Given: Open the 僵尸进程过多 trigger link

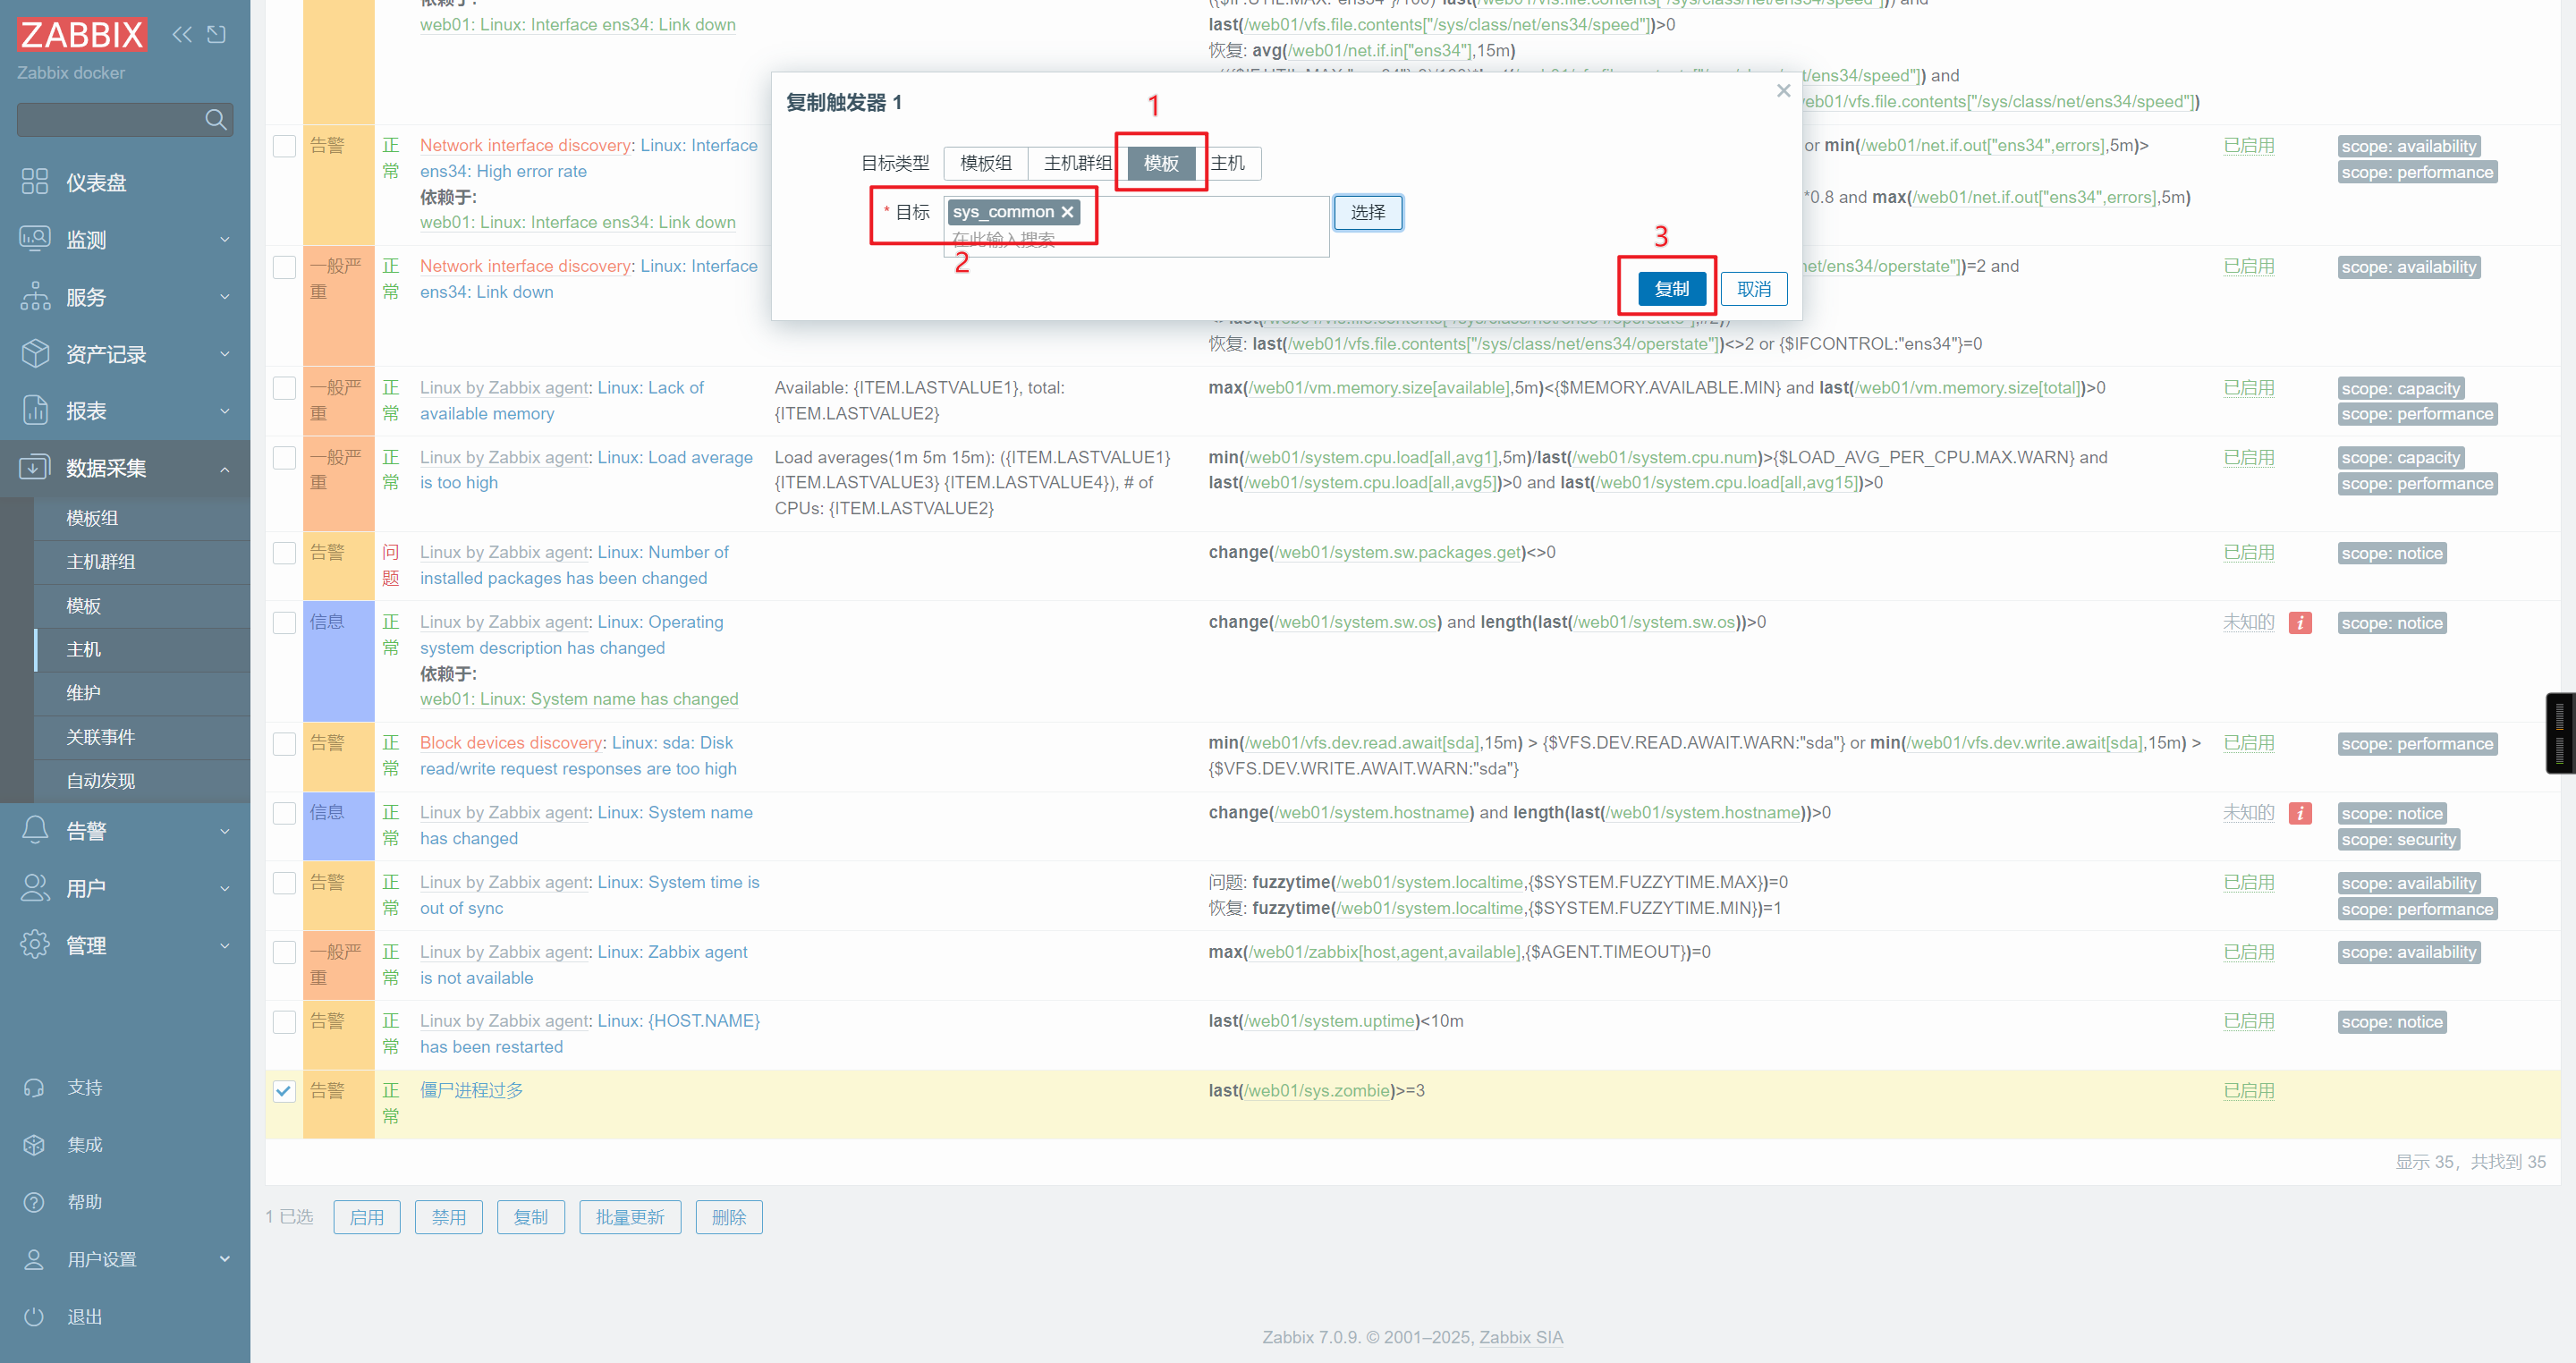Looking at the screenshot, I should click(471, 1090).
